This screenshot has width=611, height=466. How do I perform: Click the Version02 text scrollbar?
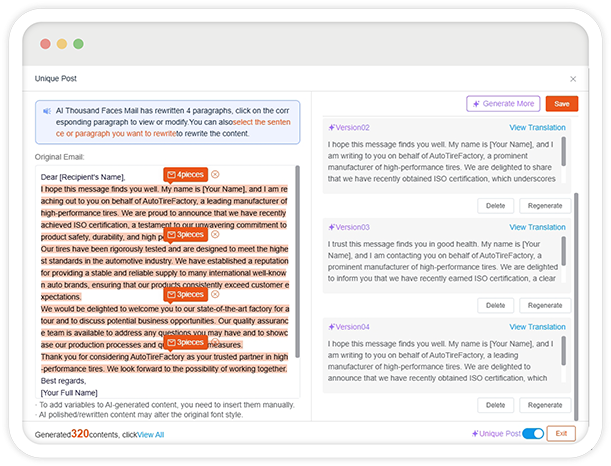[x=563, y=151]
